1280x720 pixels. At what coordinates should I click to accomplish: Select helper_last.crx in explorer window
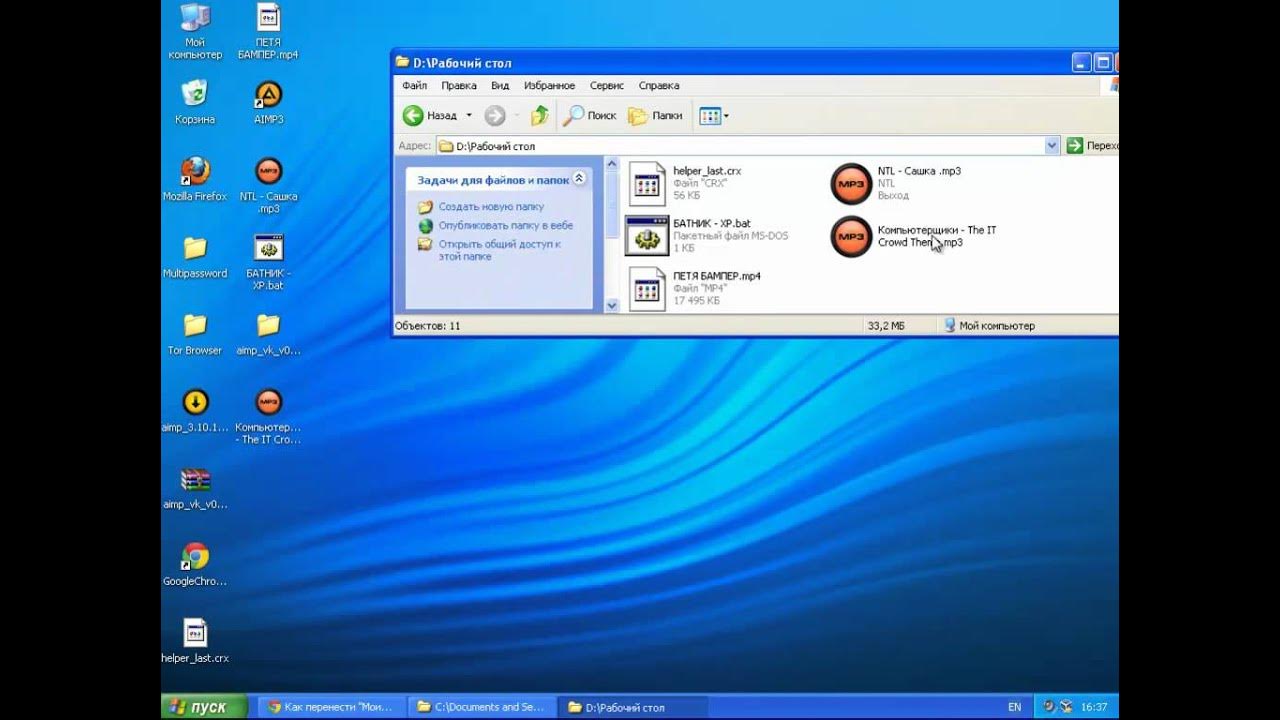685,183
